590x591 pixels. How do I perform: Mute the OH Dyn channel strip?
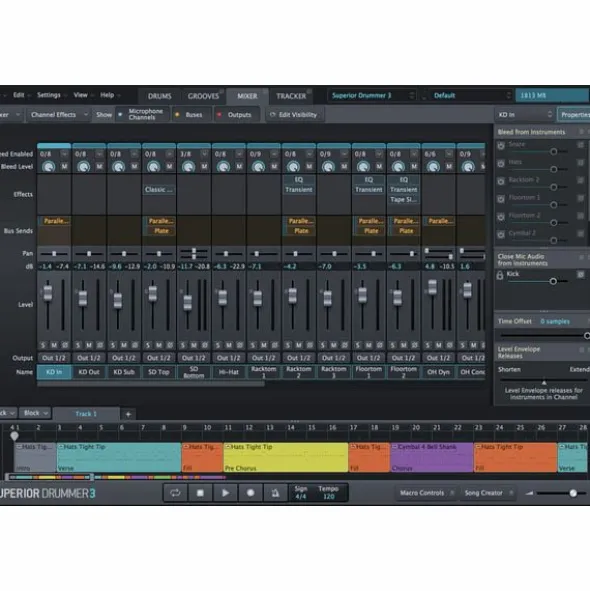click(438, 345)
